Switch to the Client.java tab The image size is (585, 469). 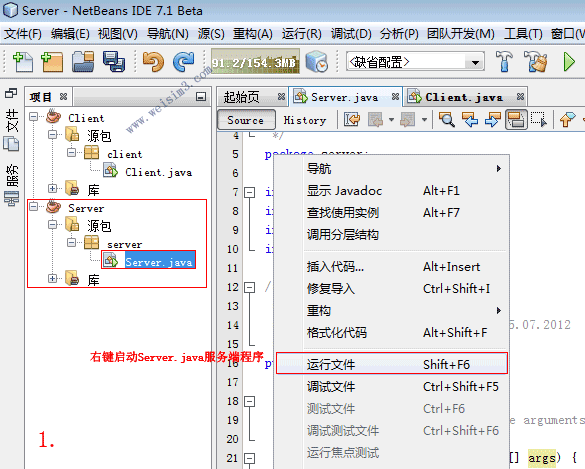(x=464, y=97)
